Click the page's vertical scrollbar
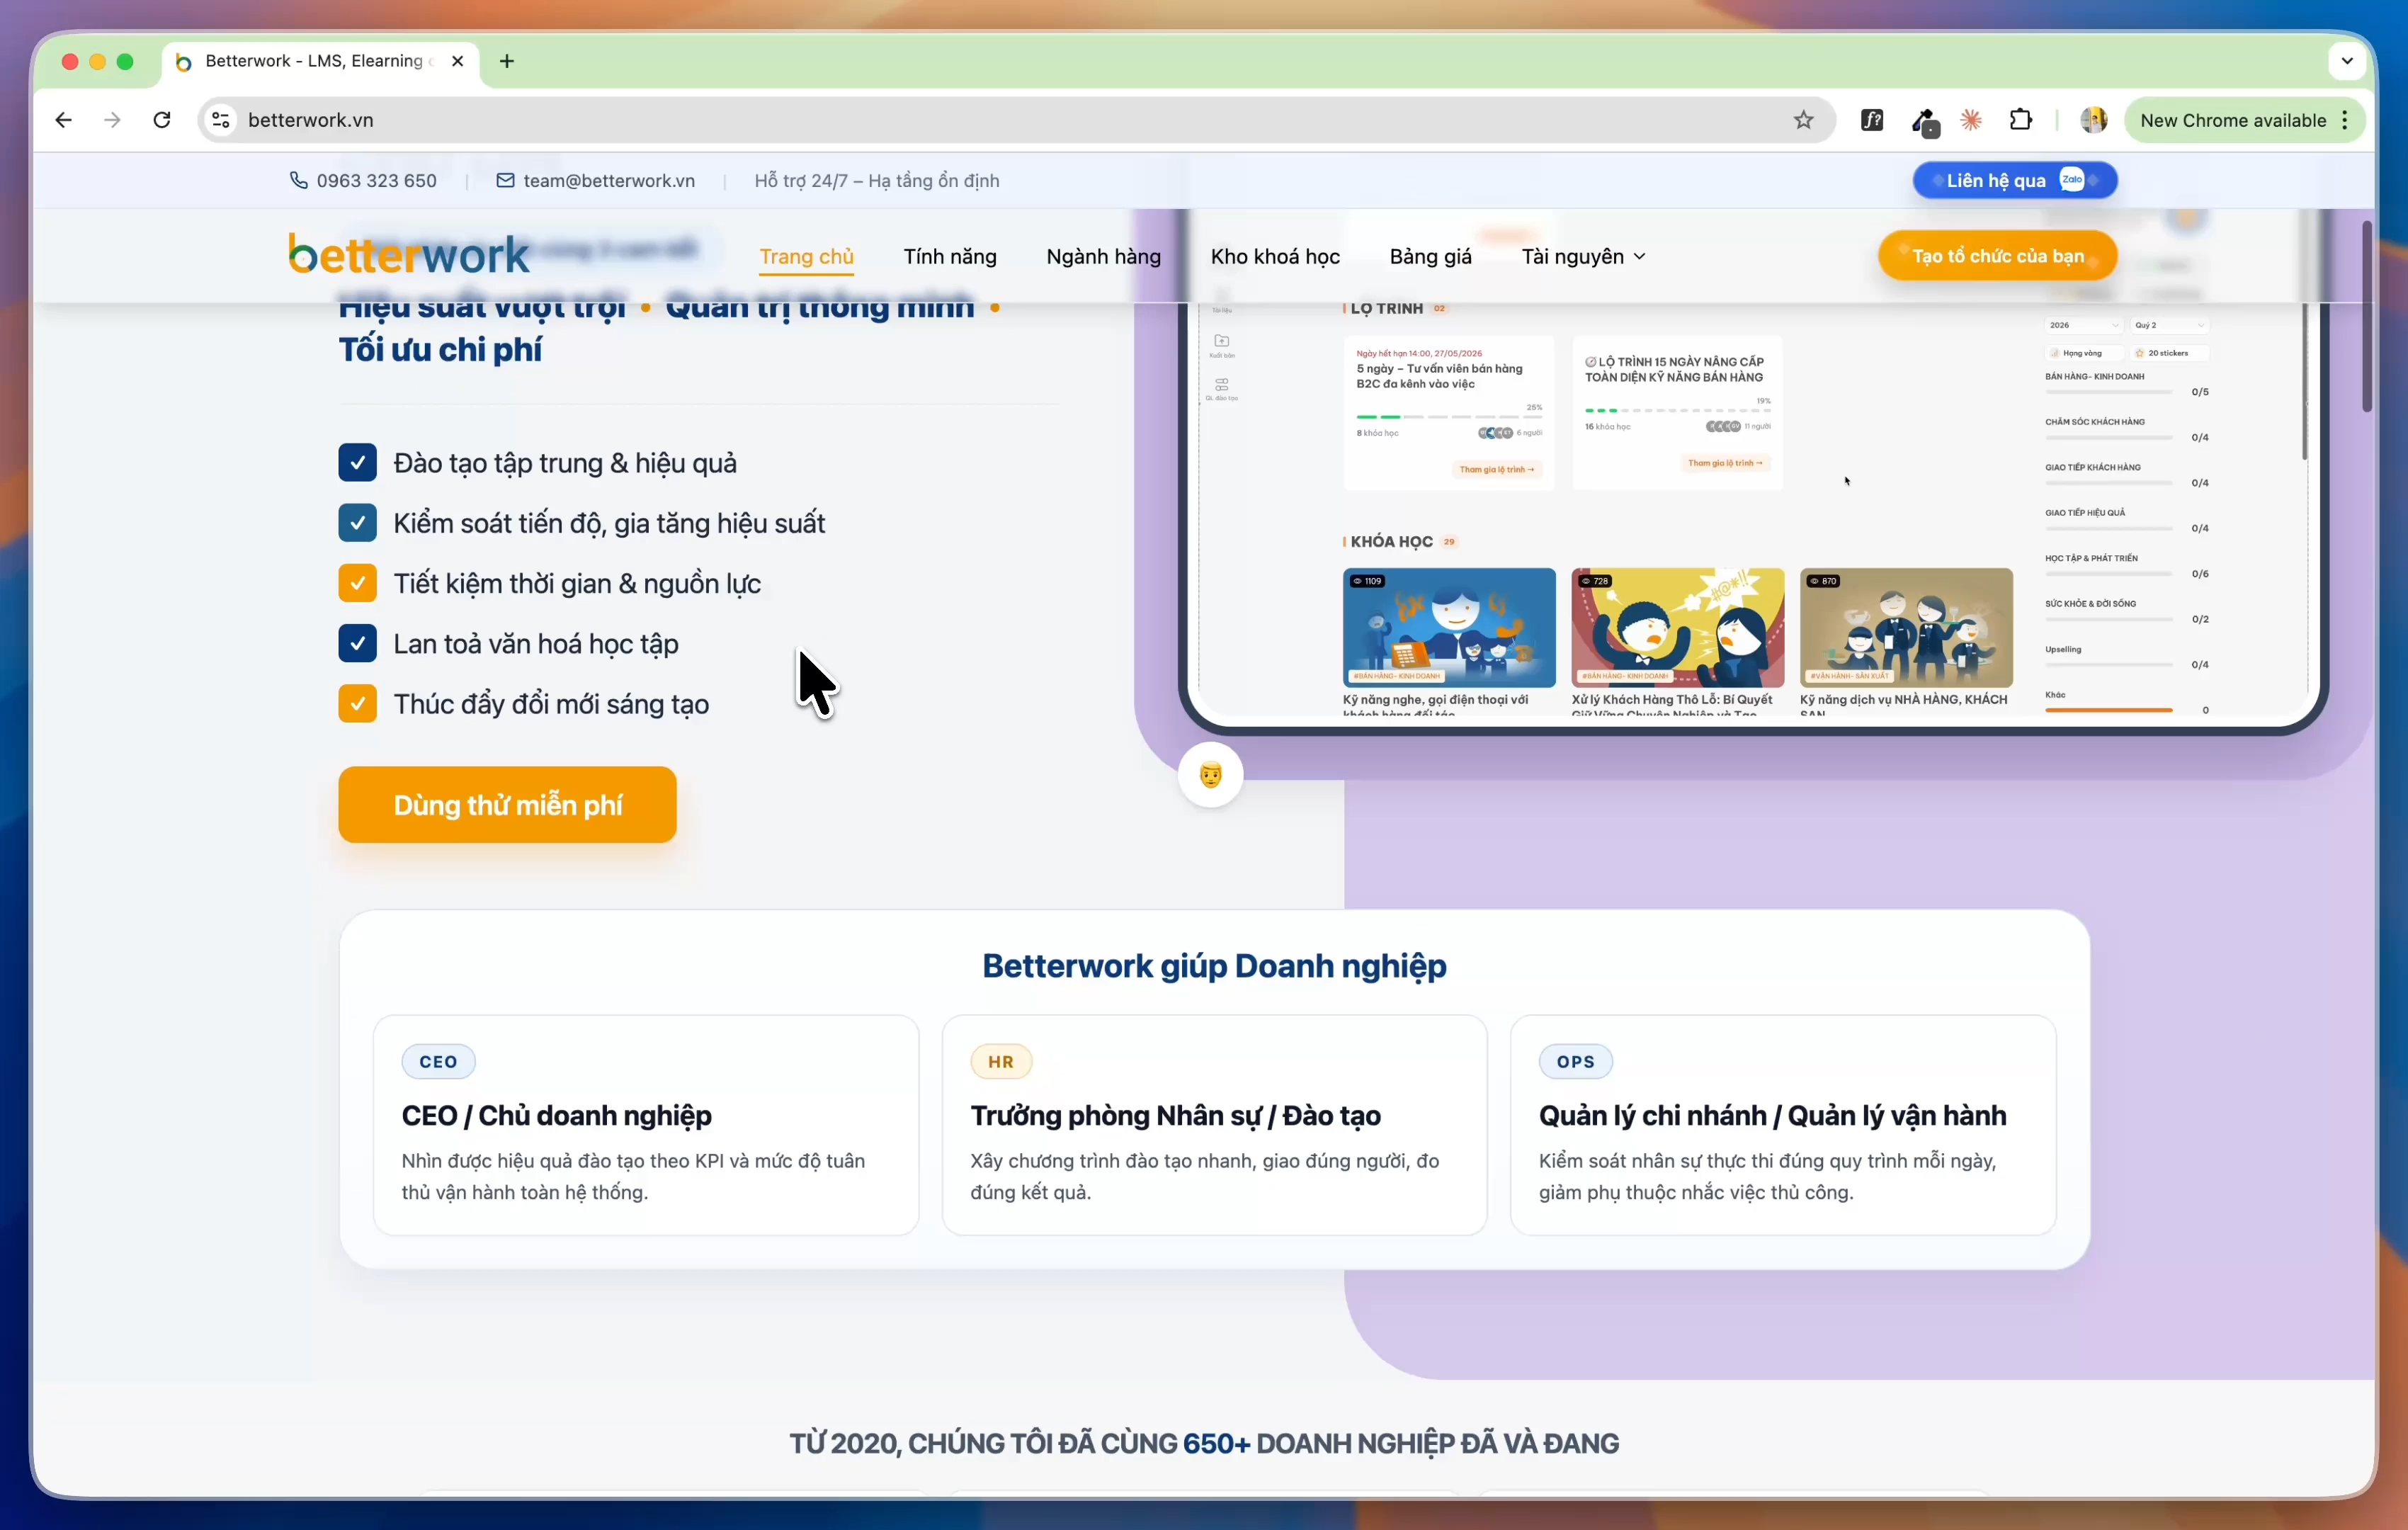 pos(2366,316)
